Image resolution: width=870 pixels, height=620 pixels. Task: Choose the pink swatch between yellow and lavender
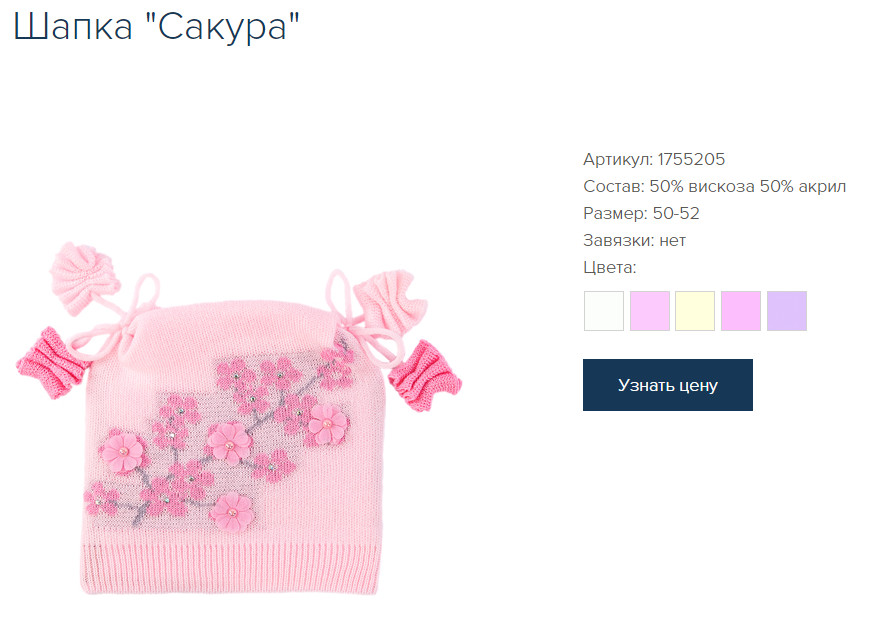click(x=741, y=311)
